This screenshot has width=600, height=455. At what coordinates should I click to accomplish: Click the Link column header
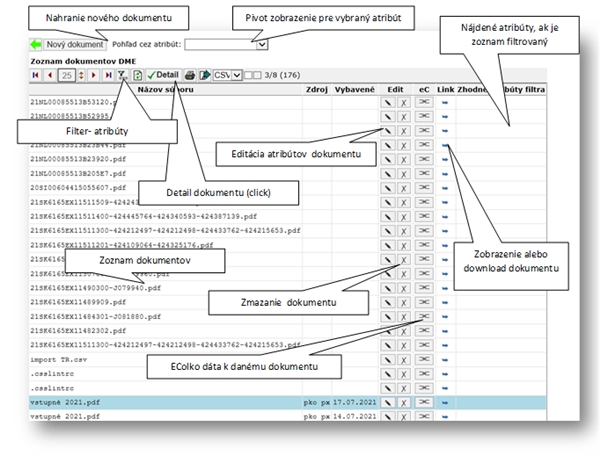tap(445, 90)
